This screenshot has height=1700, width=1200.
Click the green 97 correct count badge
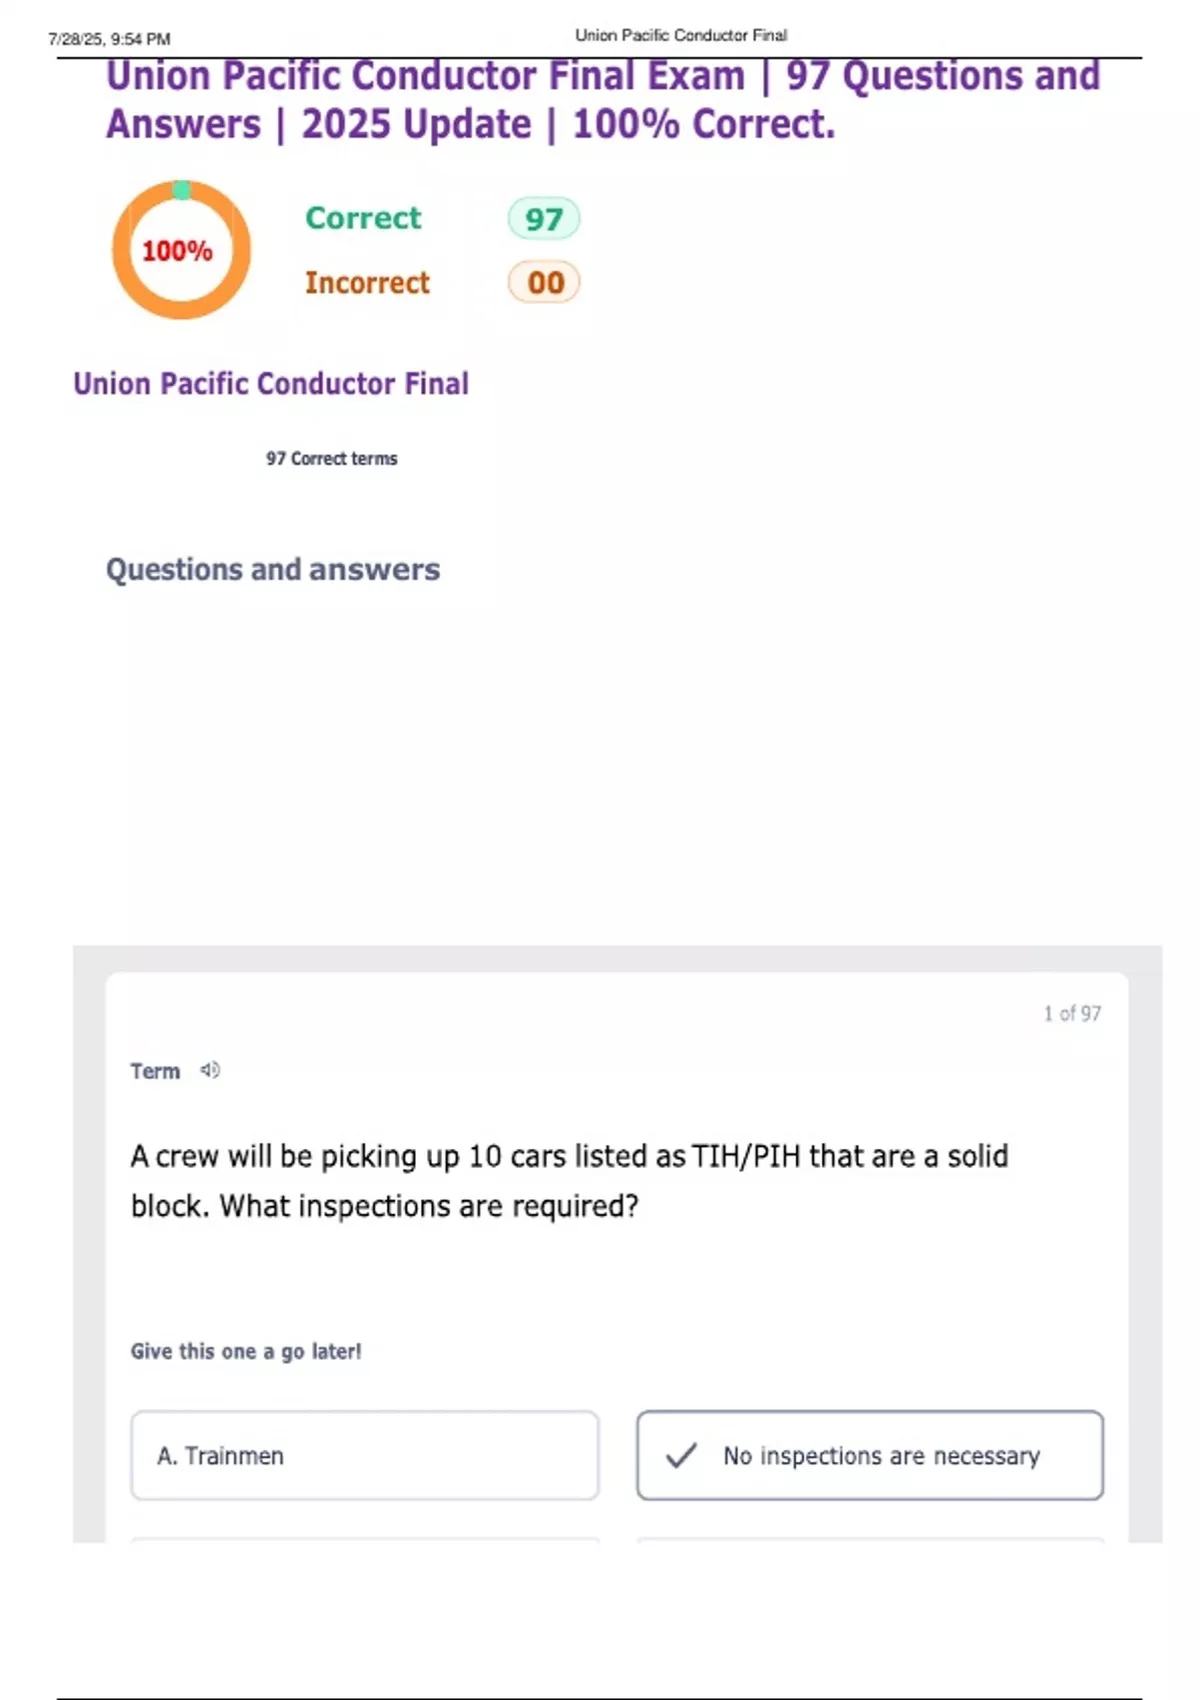click(x=544, y=219)
